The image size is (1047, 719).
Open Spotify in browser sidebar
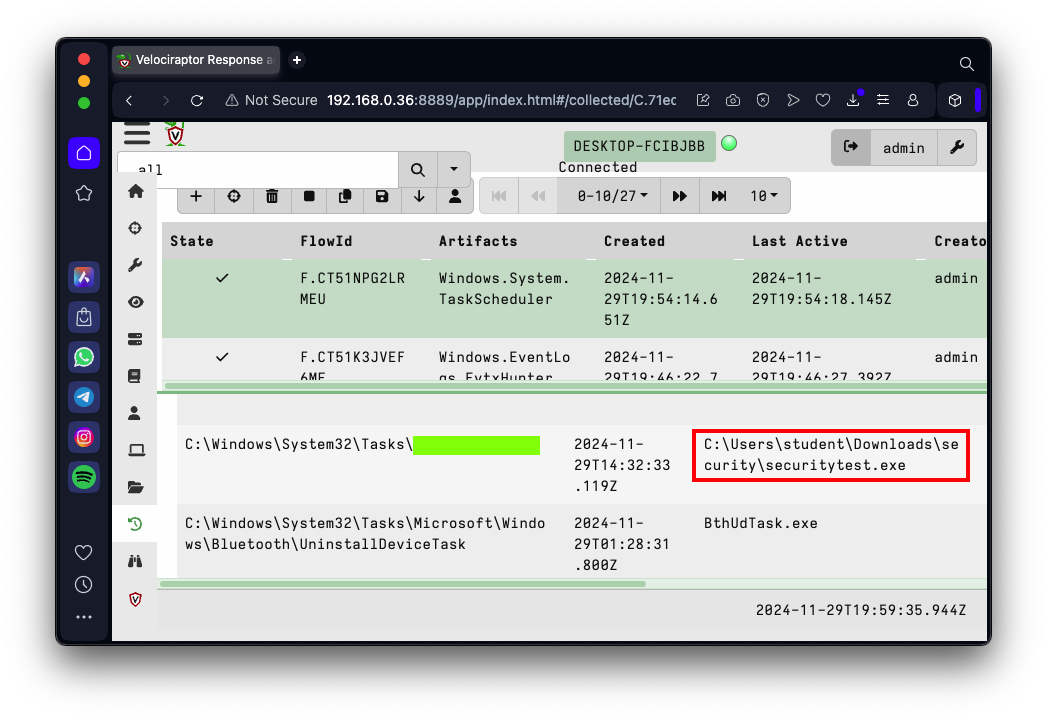84,477
